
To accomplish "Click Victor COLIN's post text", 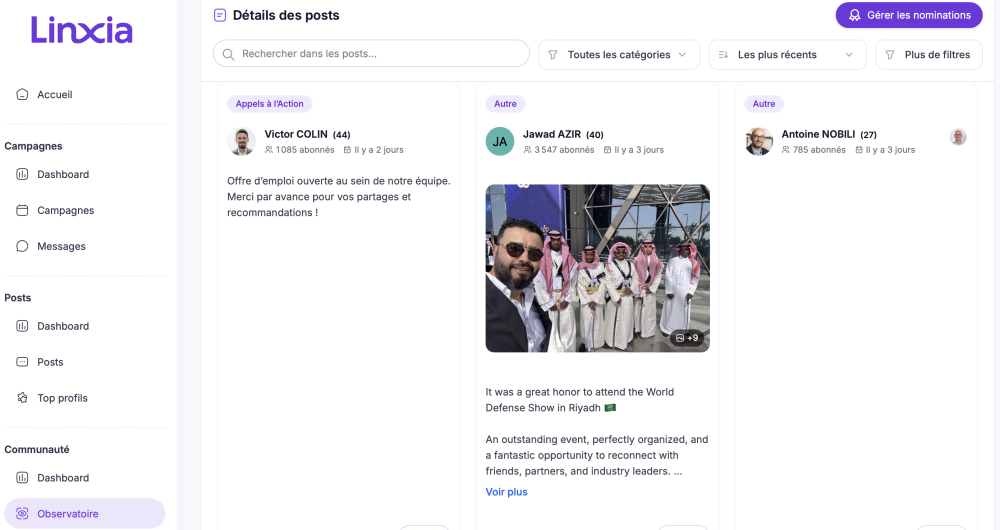I will (339, 196).
